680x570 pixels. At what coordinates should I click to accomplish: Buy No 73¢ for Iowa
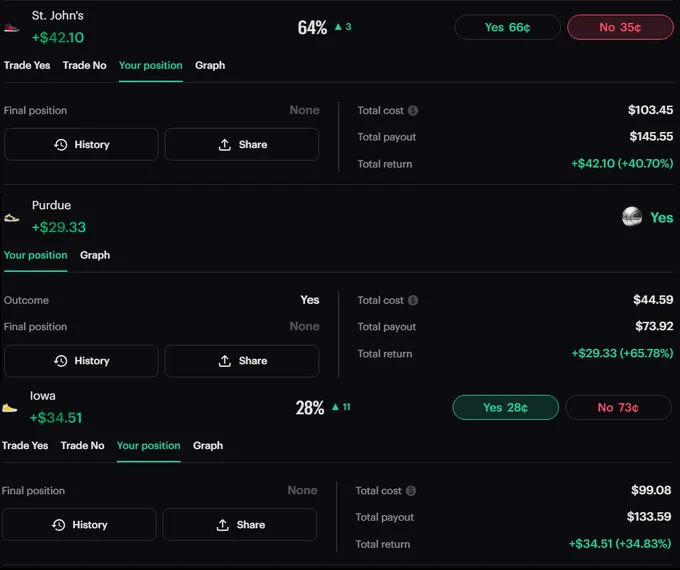pyautogui.click(x=618, y=407)
